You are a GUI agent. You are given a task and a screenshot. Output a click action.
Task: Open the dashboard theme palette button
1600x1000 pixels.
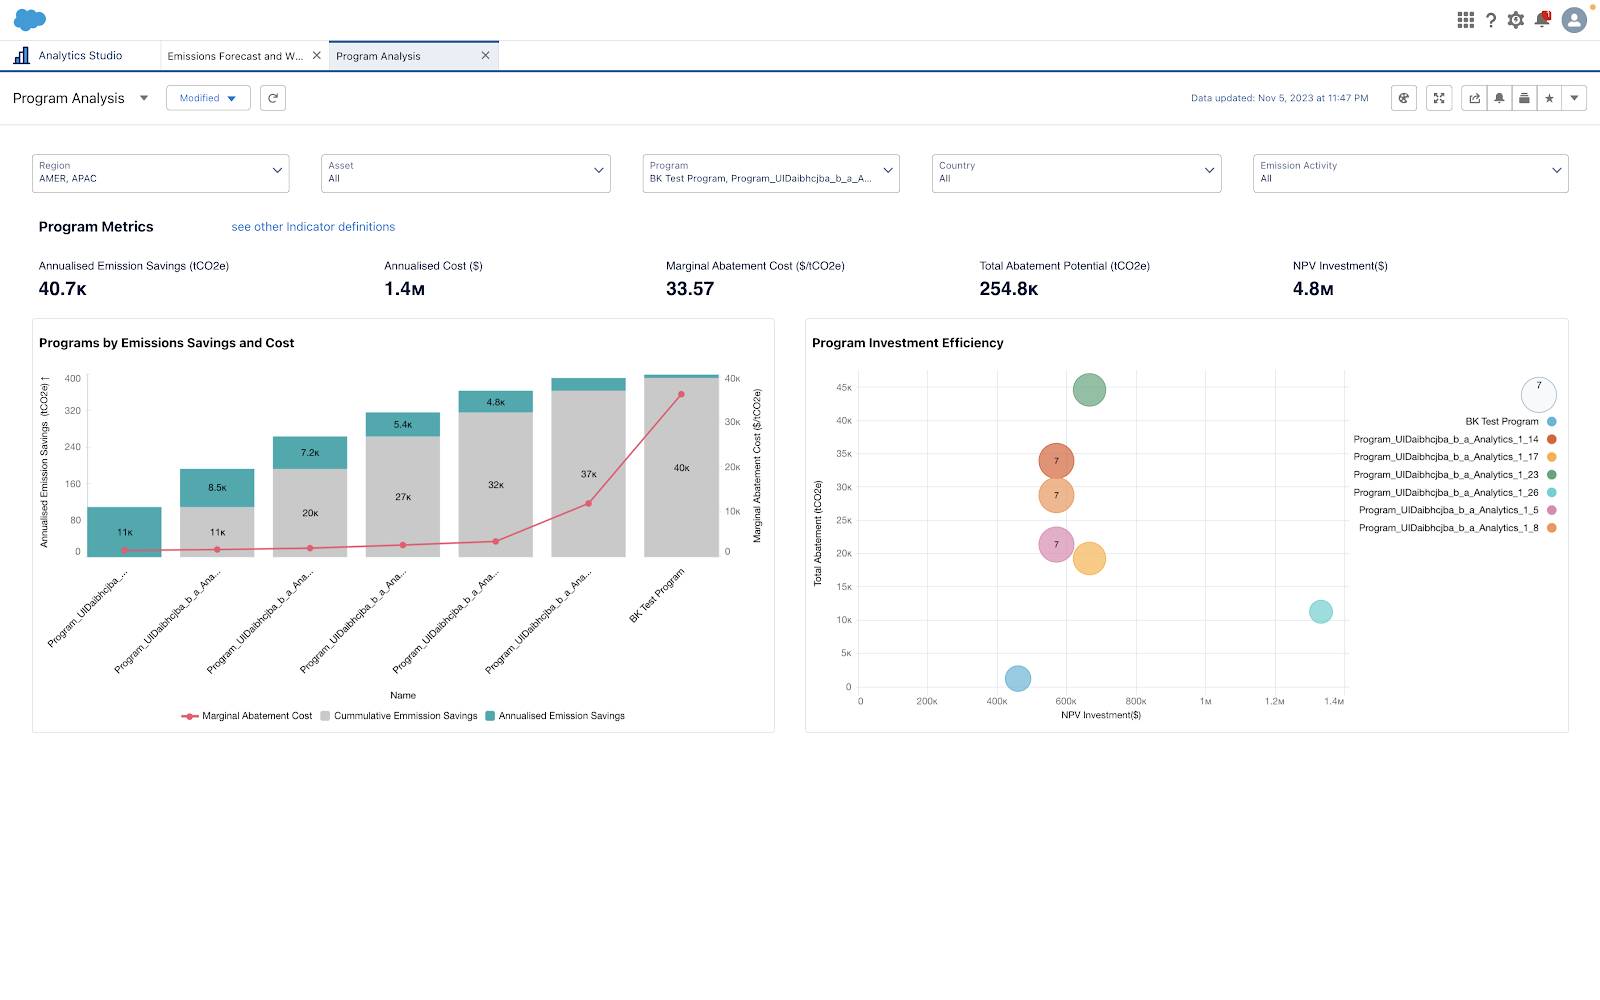click(1404, 98)
